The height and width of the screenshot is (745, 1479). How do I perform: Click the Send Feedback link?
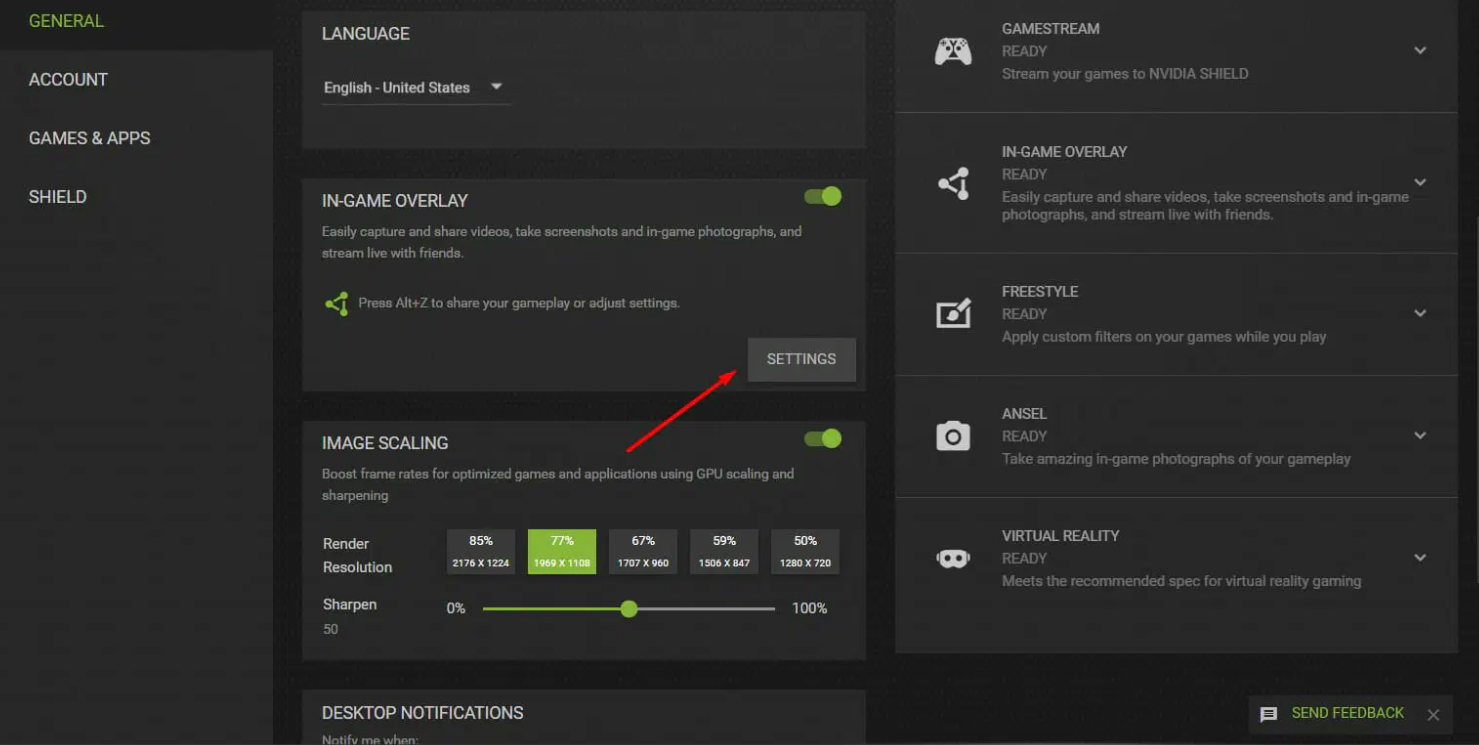(x=1348, y=713)
